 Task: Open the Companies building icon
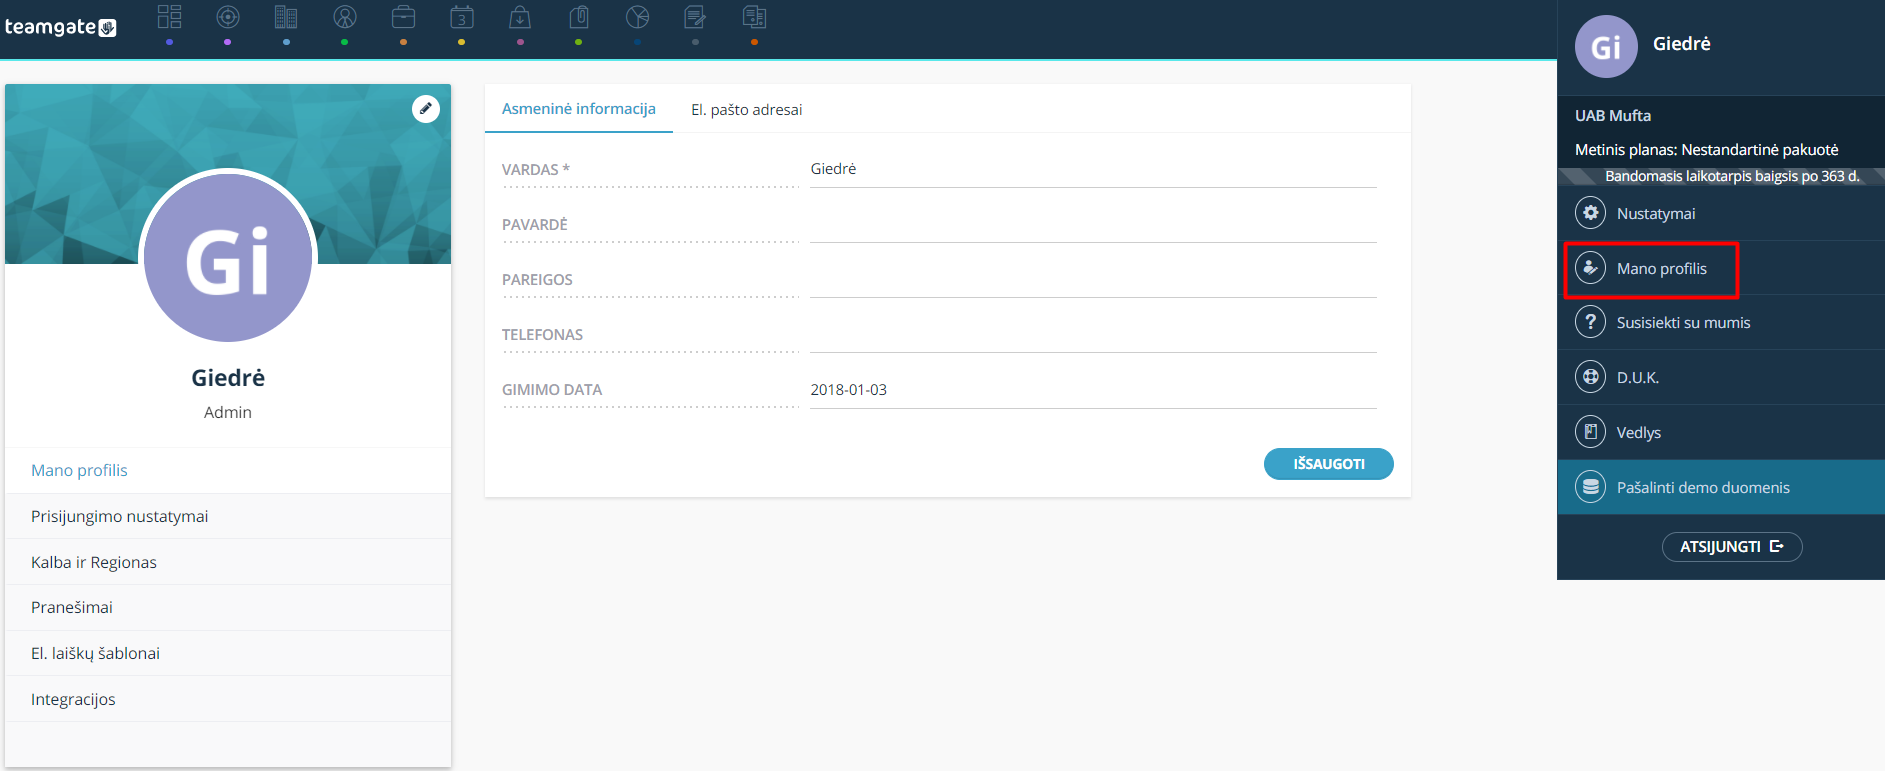(x=286, y=17)
